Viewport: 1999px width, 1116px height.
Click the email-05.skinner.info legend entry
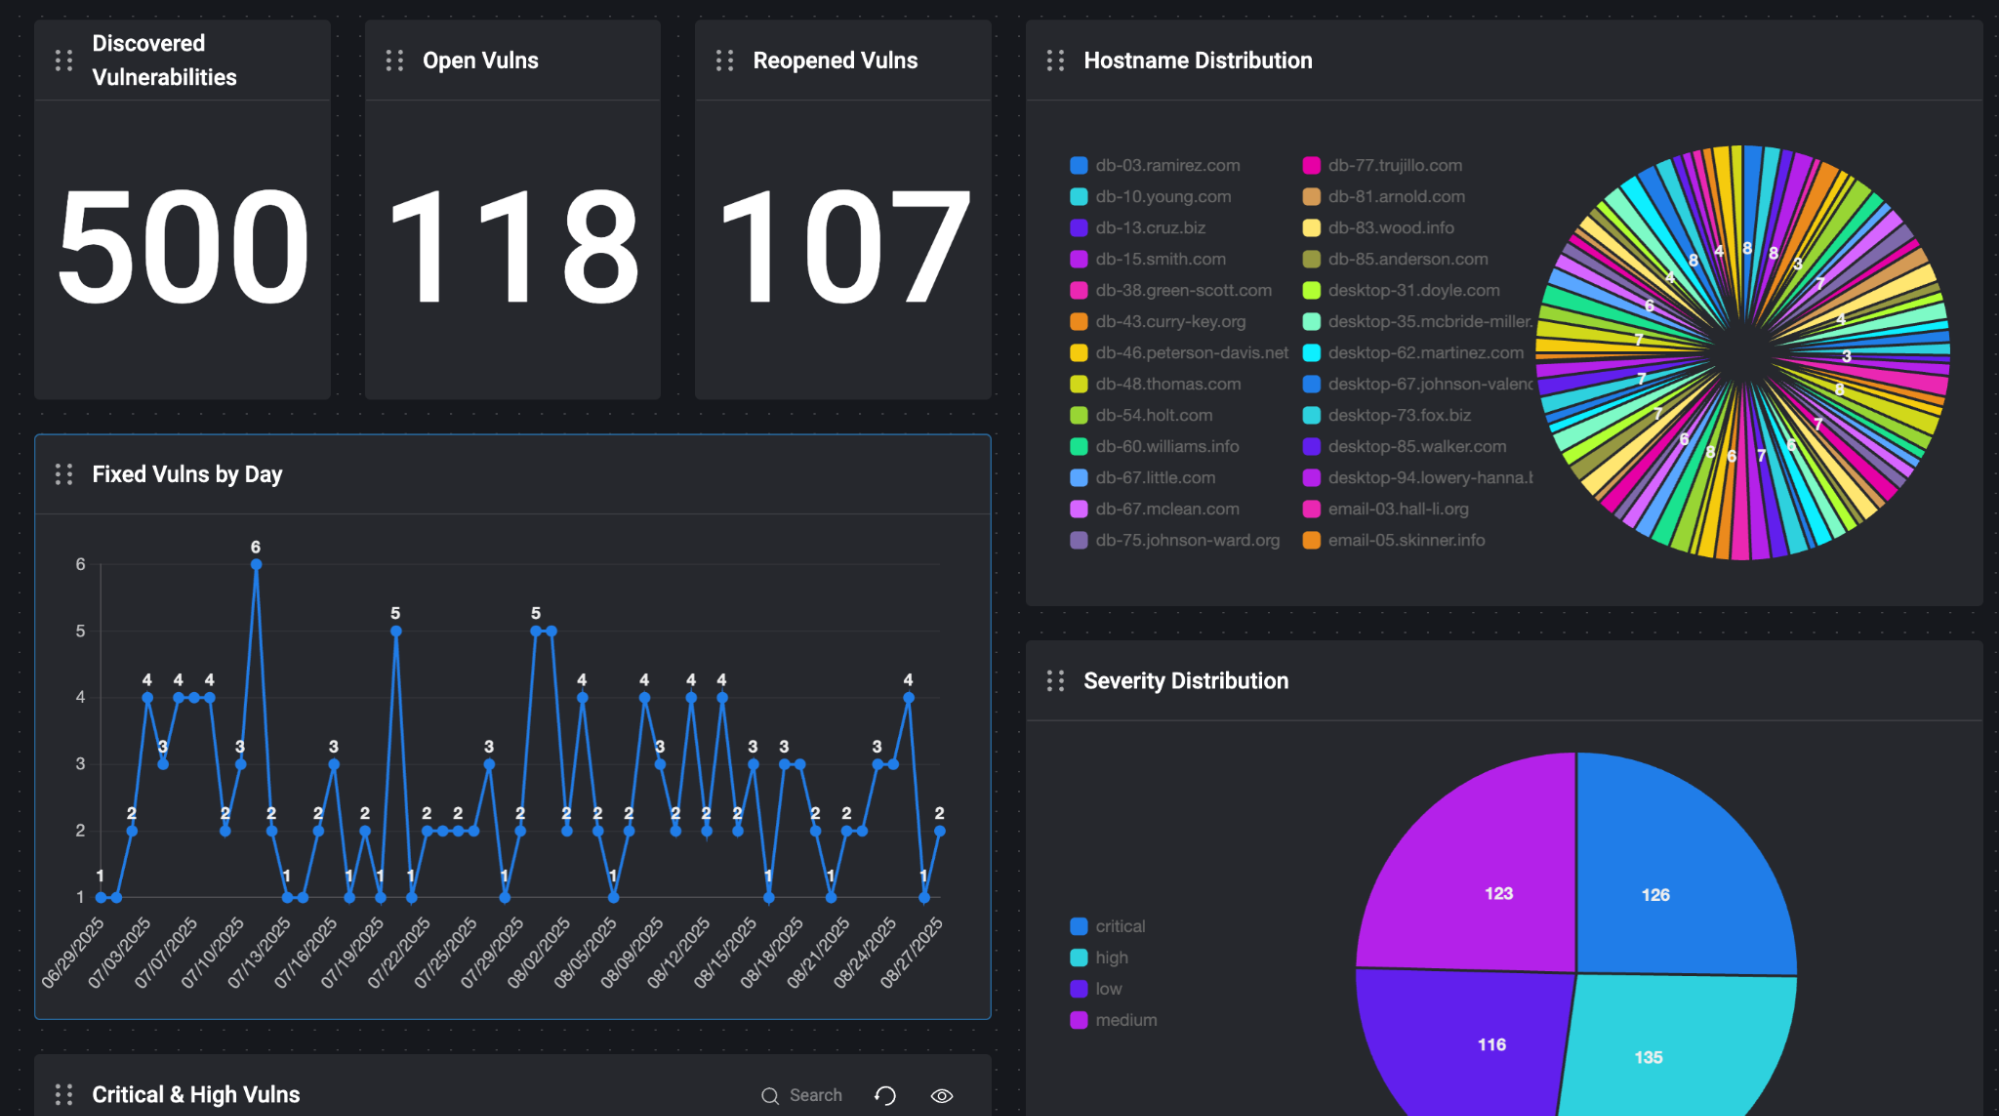1405,541
